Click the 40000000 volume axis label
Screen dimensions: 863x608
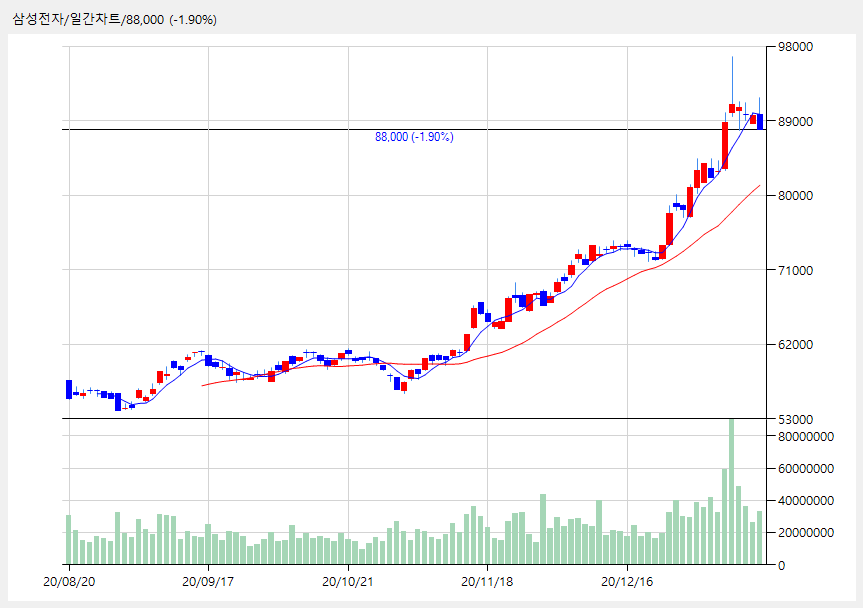pos(806,500)
